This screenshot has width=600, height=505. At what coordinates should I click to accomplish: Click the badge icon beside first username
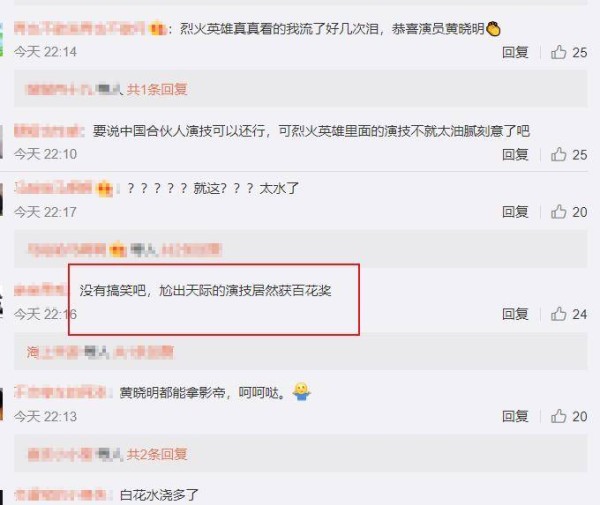pos(157,29)
